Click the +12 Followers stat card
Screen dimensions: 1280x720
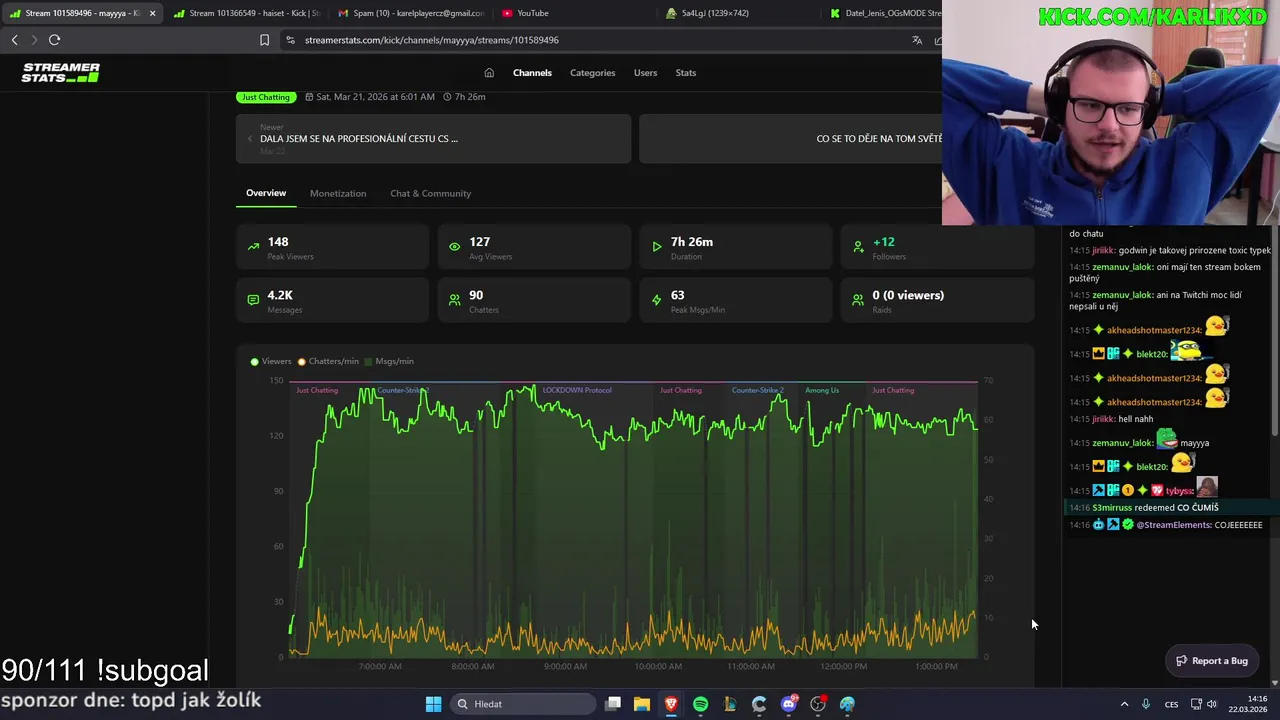(x=937, y=247)
